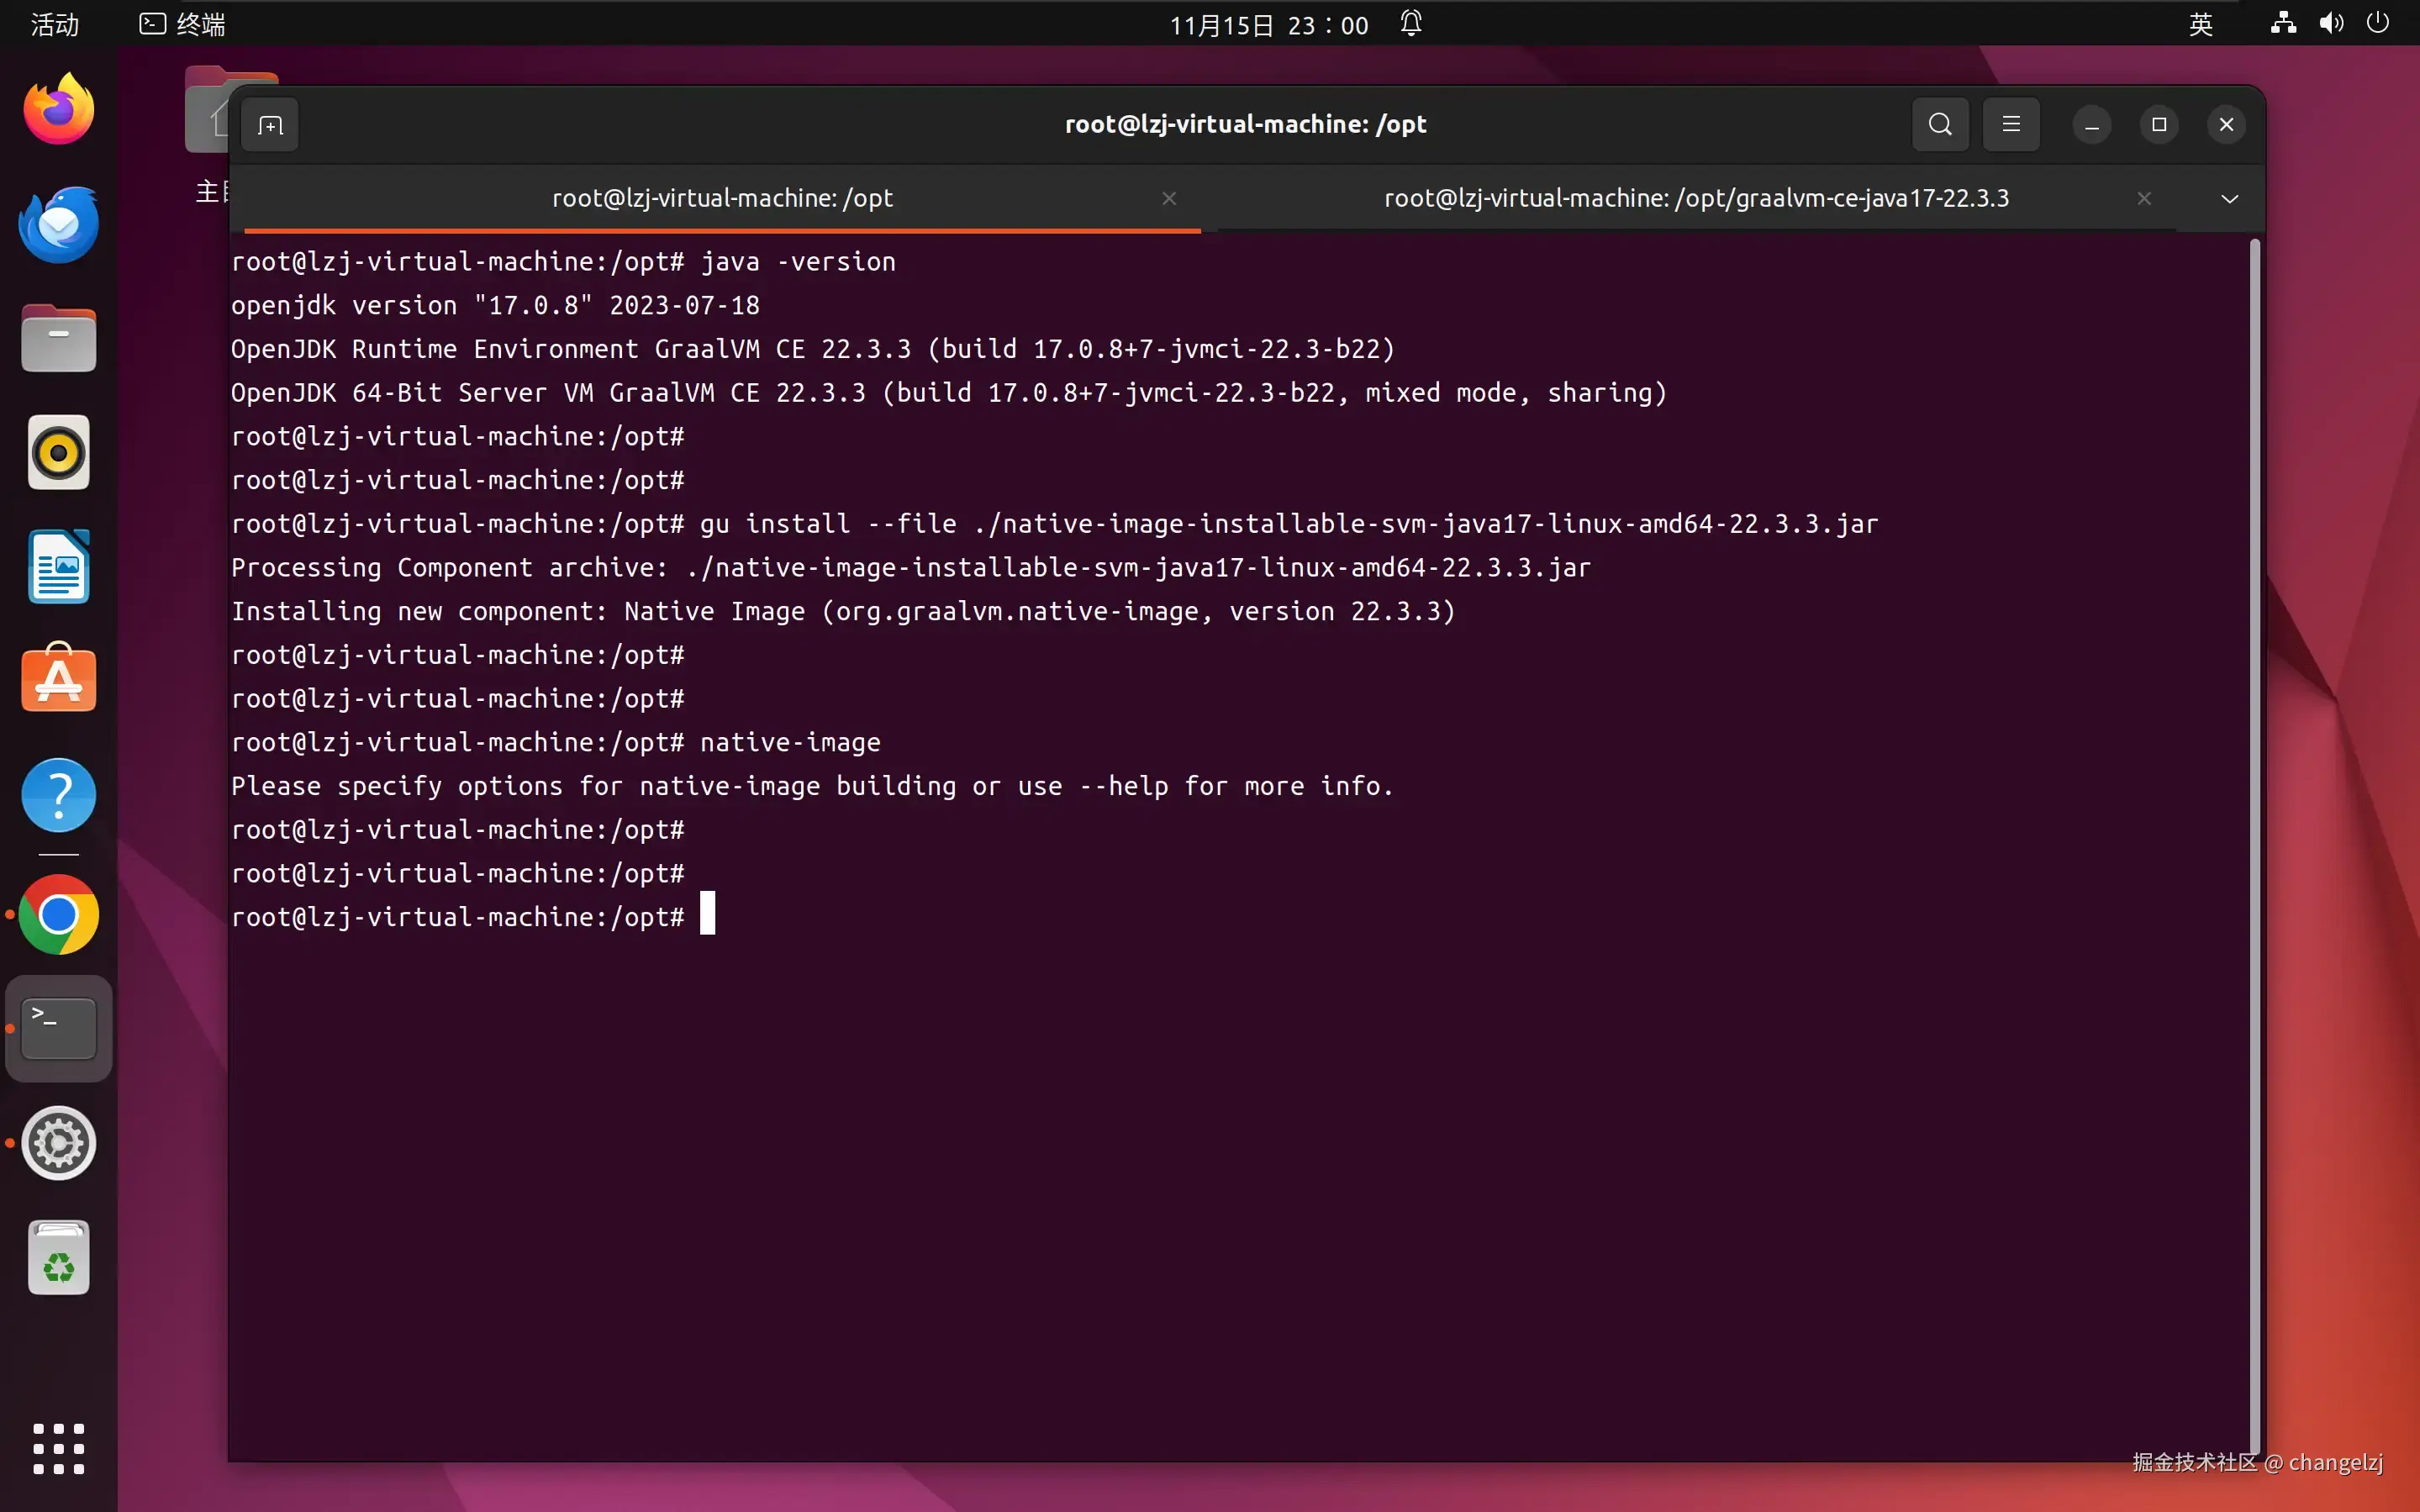Switch to the graalvm-ce-java17-22.3.3 tab
The height and width of the screenshot is (1512, 2420).
pyautogui.click(x=1696, y=198)
